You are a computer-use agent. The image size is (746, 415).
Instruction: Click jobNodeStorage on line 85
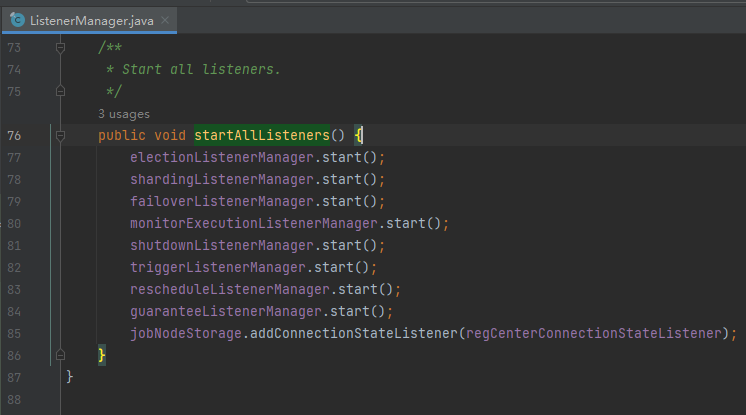(186, 333)
